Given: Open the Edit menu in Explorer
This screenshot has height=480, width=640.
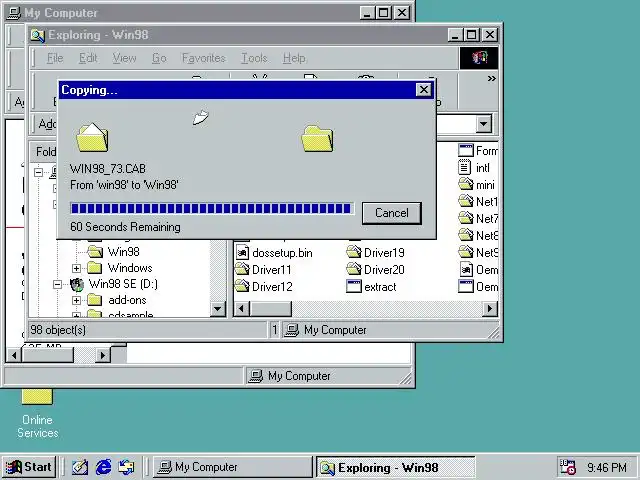Looking at the screenshot, I should 88,58.
